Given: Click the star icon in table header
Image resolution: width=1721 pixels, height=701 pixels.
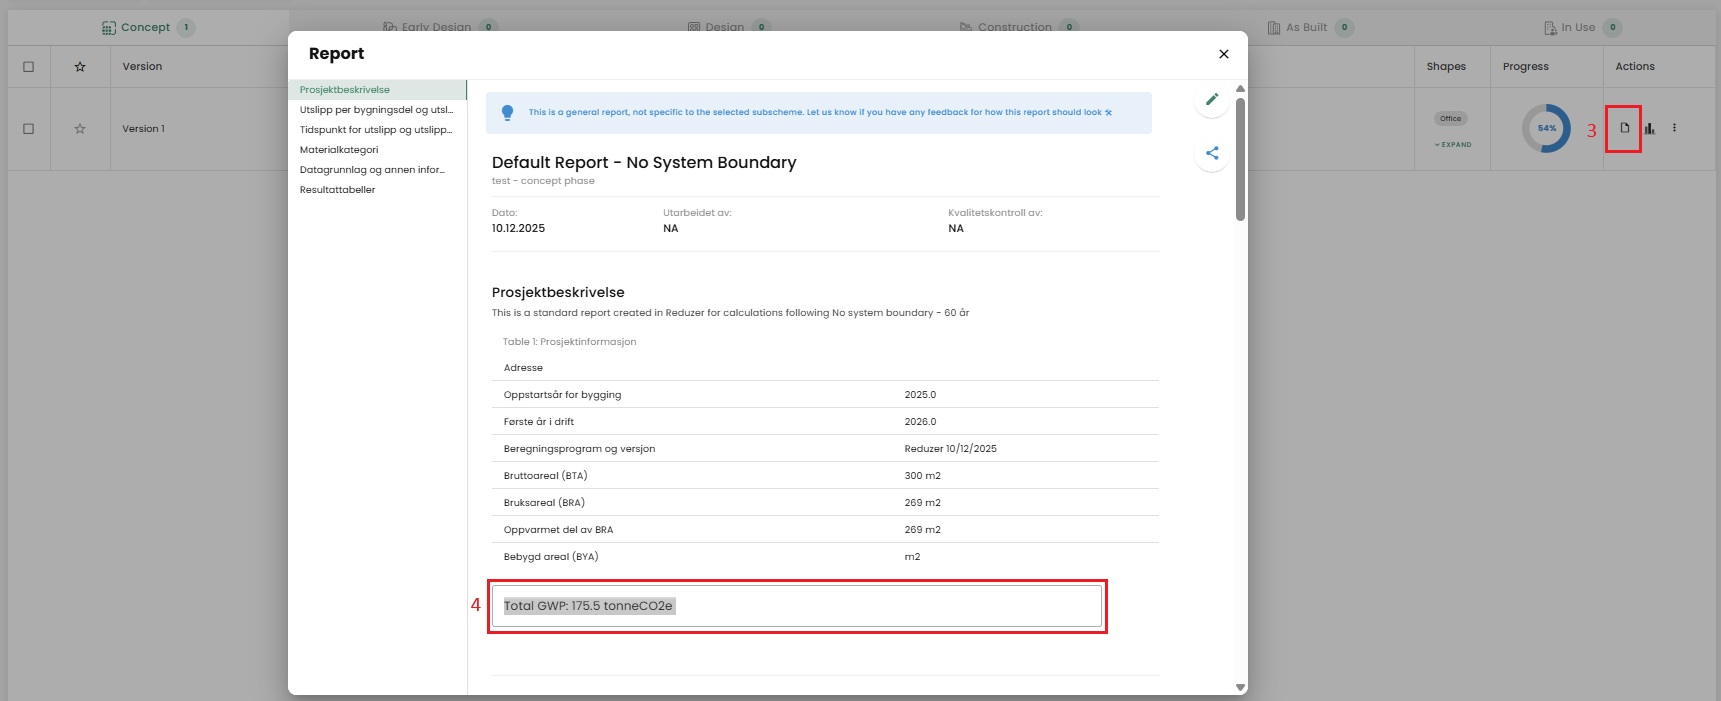Looking at the screenshot, I should click(x=80, y=67).
